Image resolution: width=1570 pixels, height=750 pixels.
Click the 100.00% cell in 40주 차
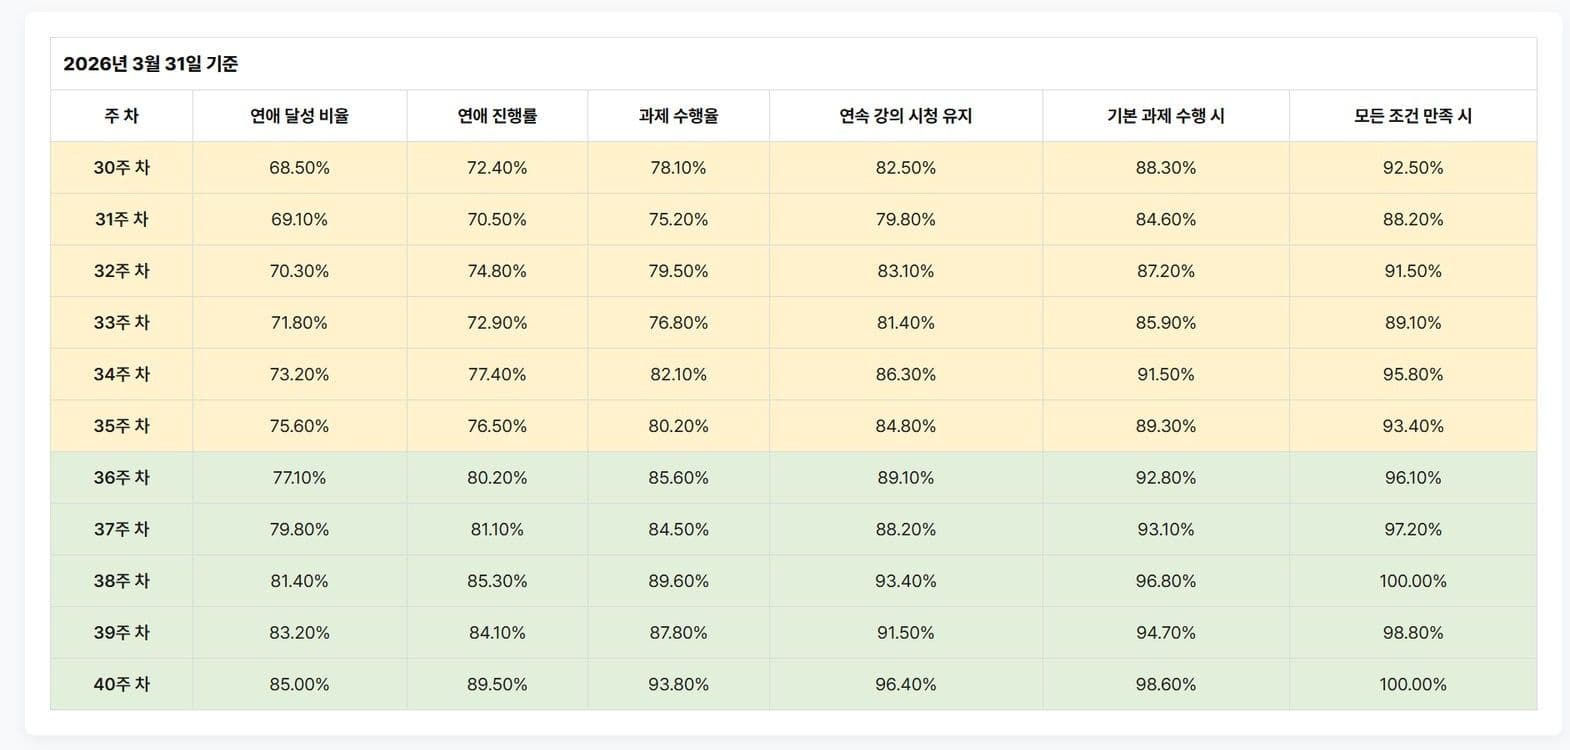click(1413, 684)
